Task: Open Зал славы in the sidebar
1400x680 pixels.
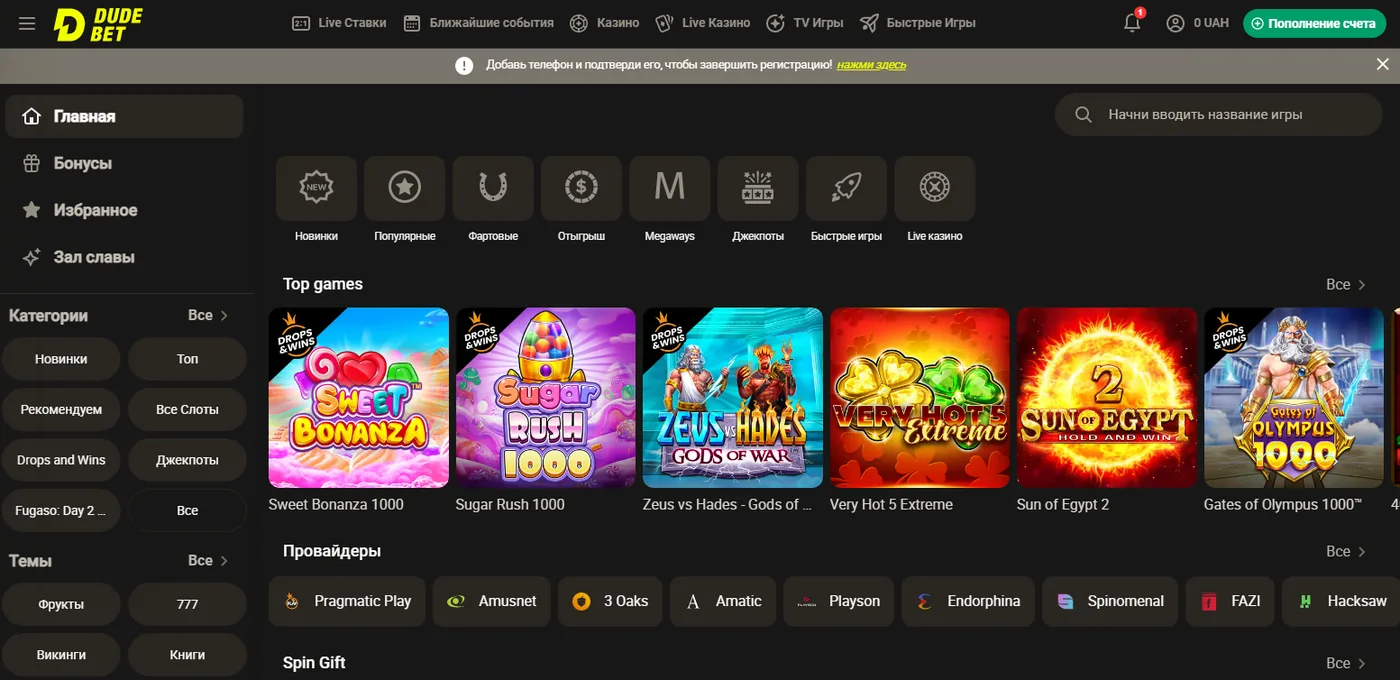Action: click(x=124, y=257)
